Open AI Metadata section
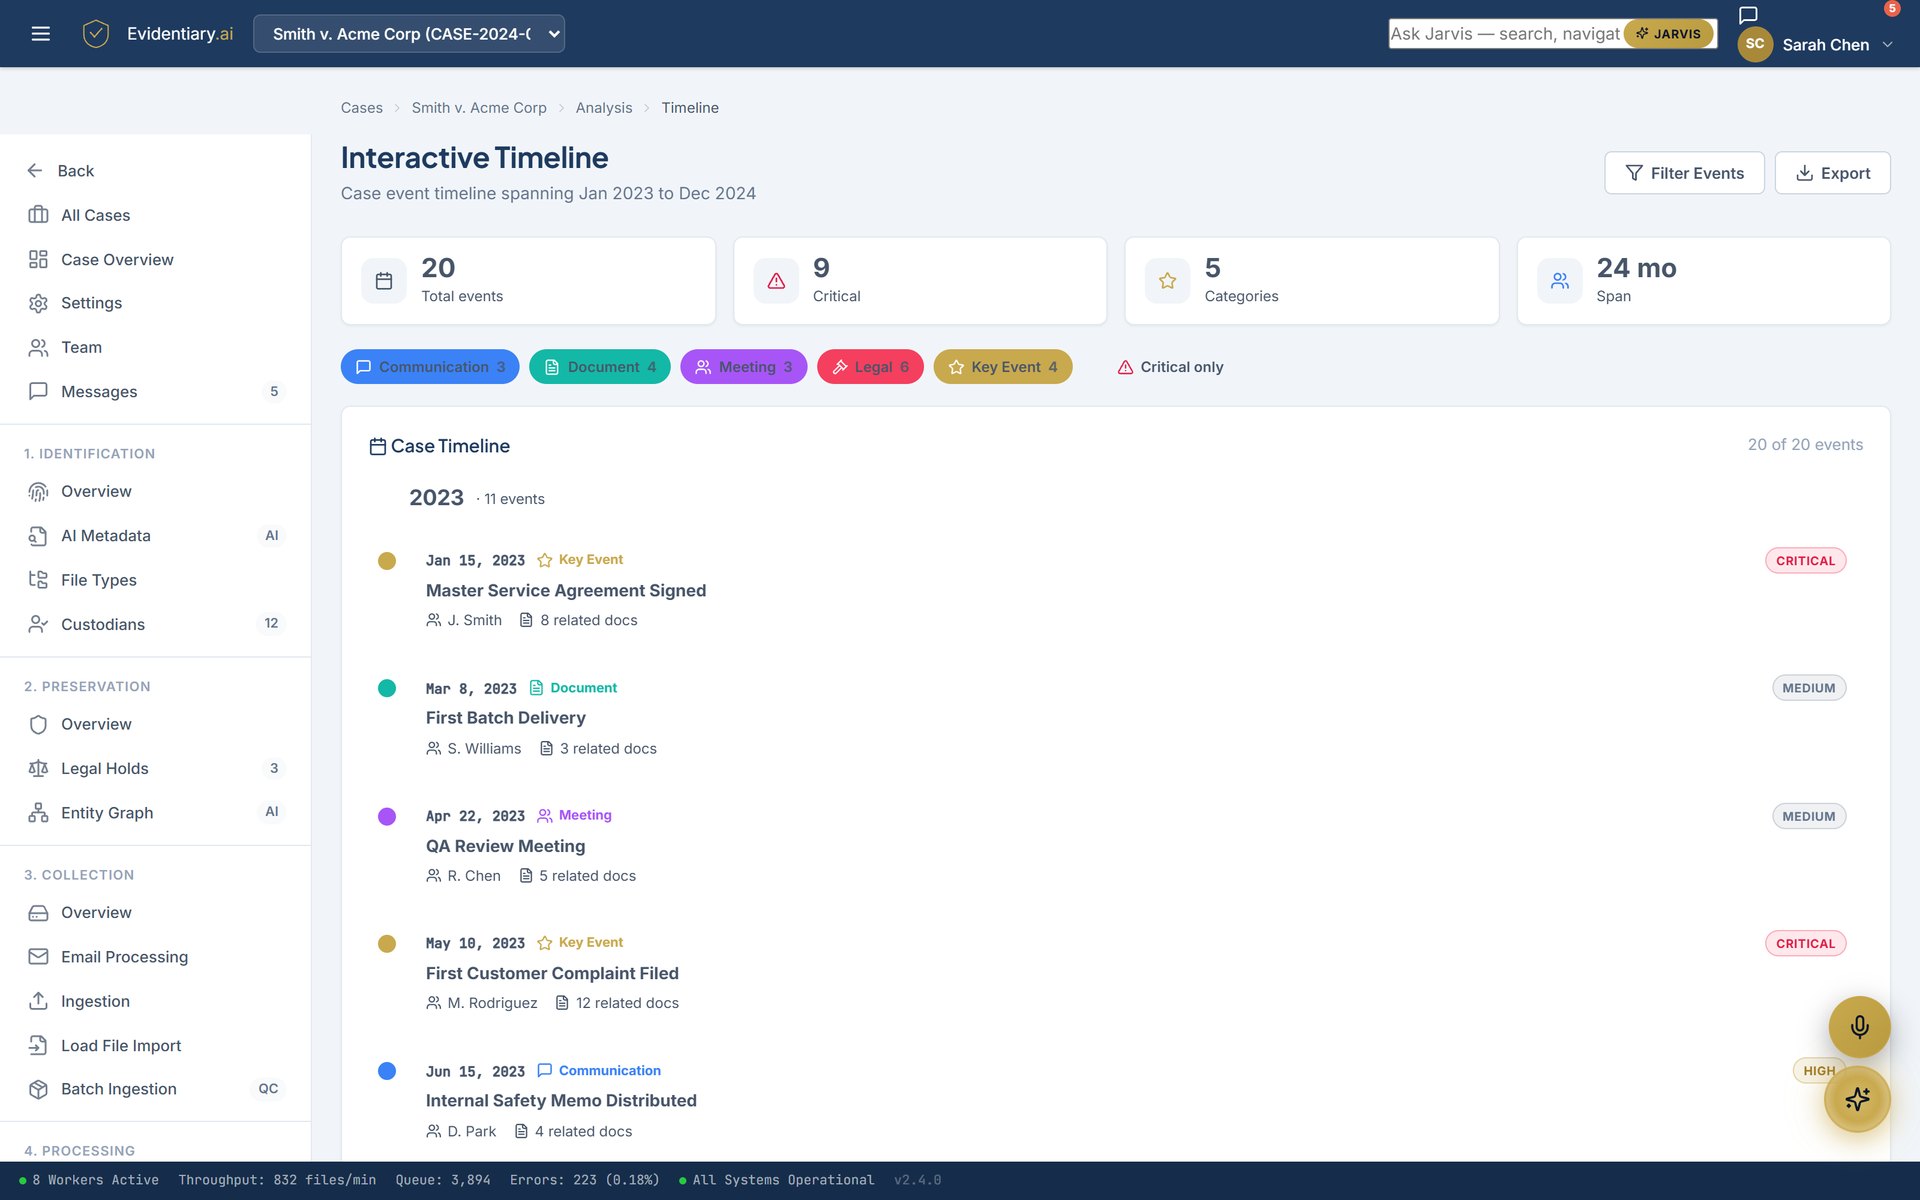The width and height of the screenshot is (1920, 1200). 155,536
